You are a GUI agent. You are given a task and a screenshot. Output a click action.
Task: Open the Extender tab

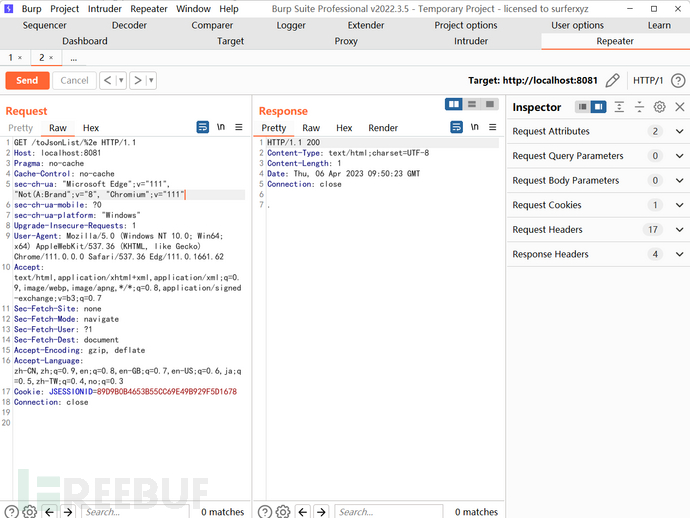[x=366, y=25]
